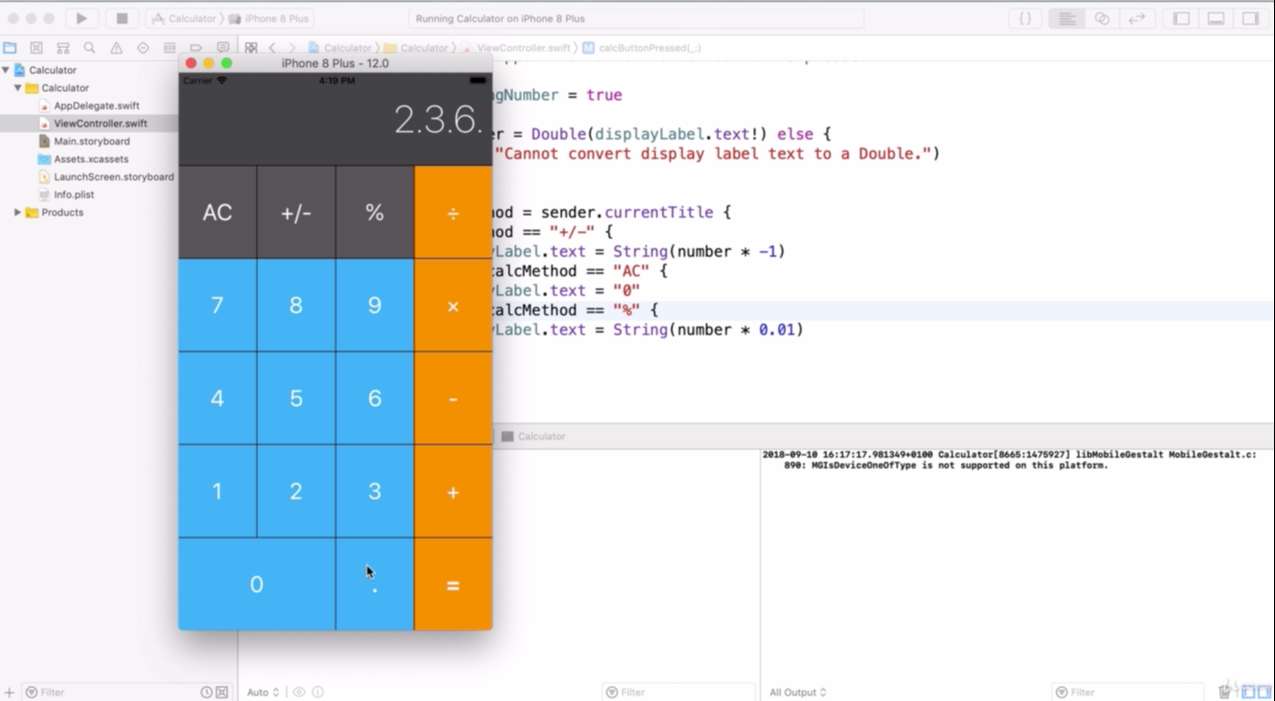Expand the Products folder
Image resolution: width=1275 pixels, height=701 pixels.
click(17, 212)
